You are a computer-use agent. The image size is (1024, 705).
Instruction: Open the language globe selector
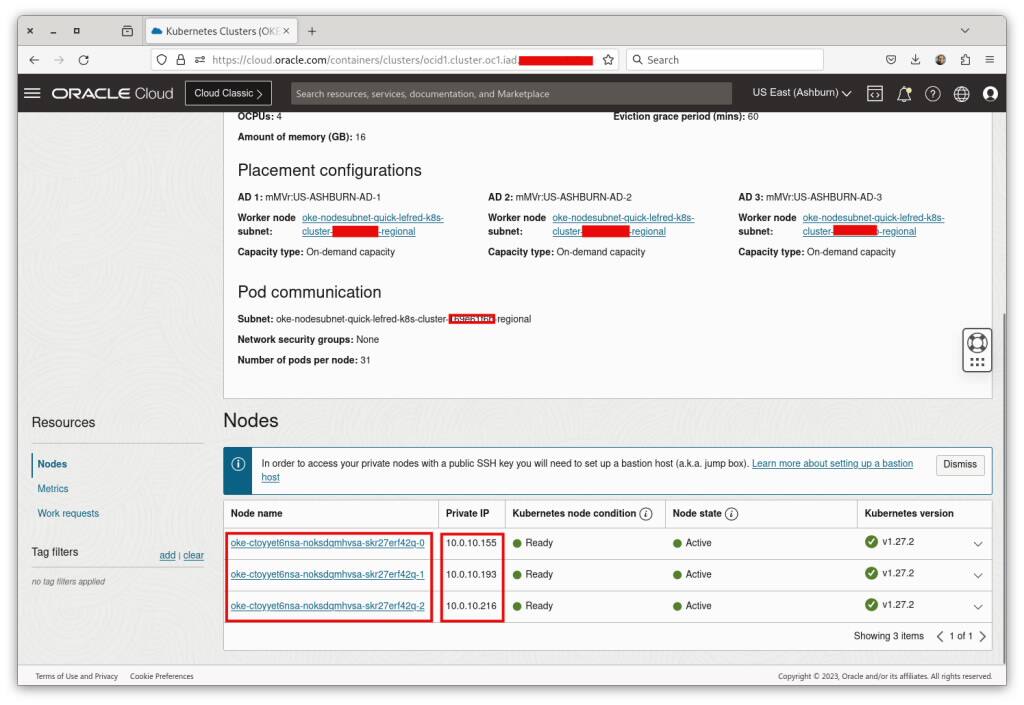coord(961,94)
